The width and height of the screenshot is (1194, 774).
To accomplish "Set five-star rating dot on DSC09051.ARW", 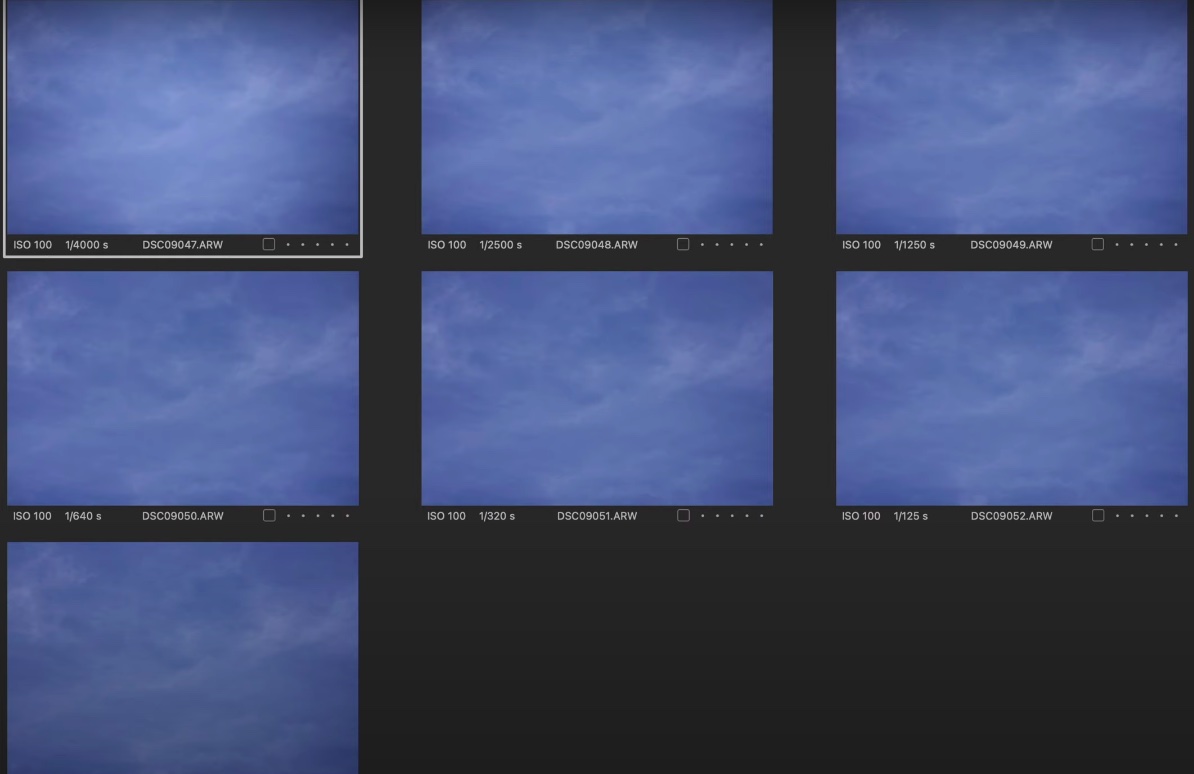I will (x=761, y=516).
